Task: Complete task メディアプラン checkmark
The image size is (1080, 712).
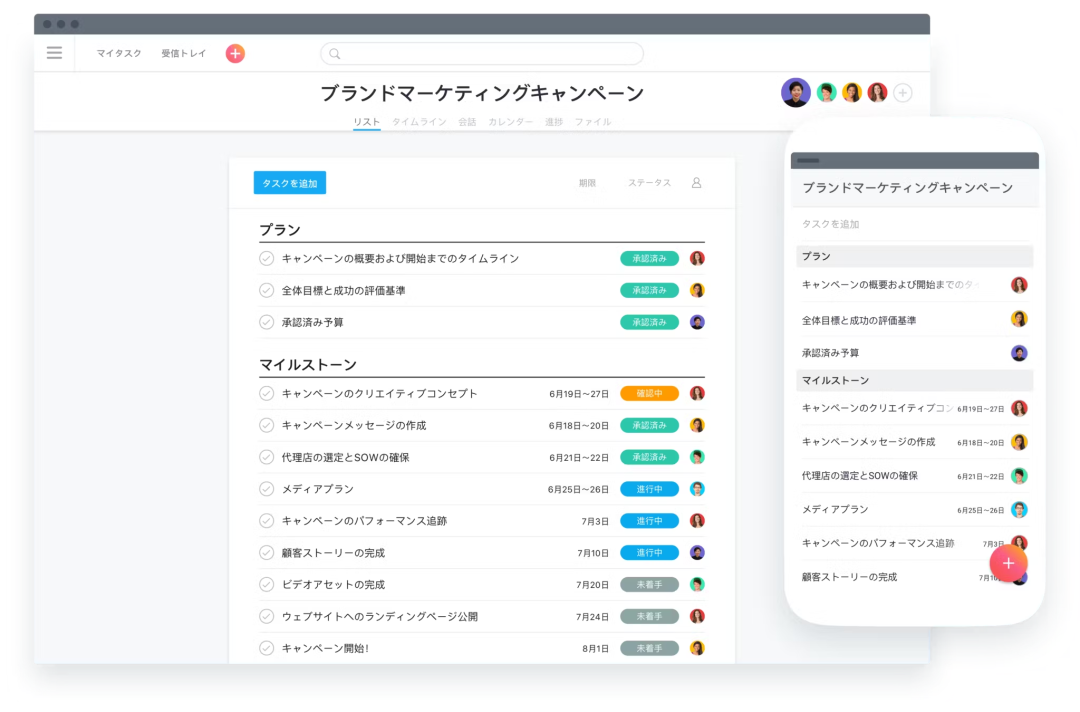Action: pos(267,489)
